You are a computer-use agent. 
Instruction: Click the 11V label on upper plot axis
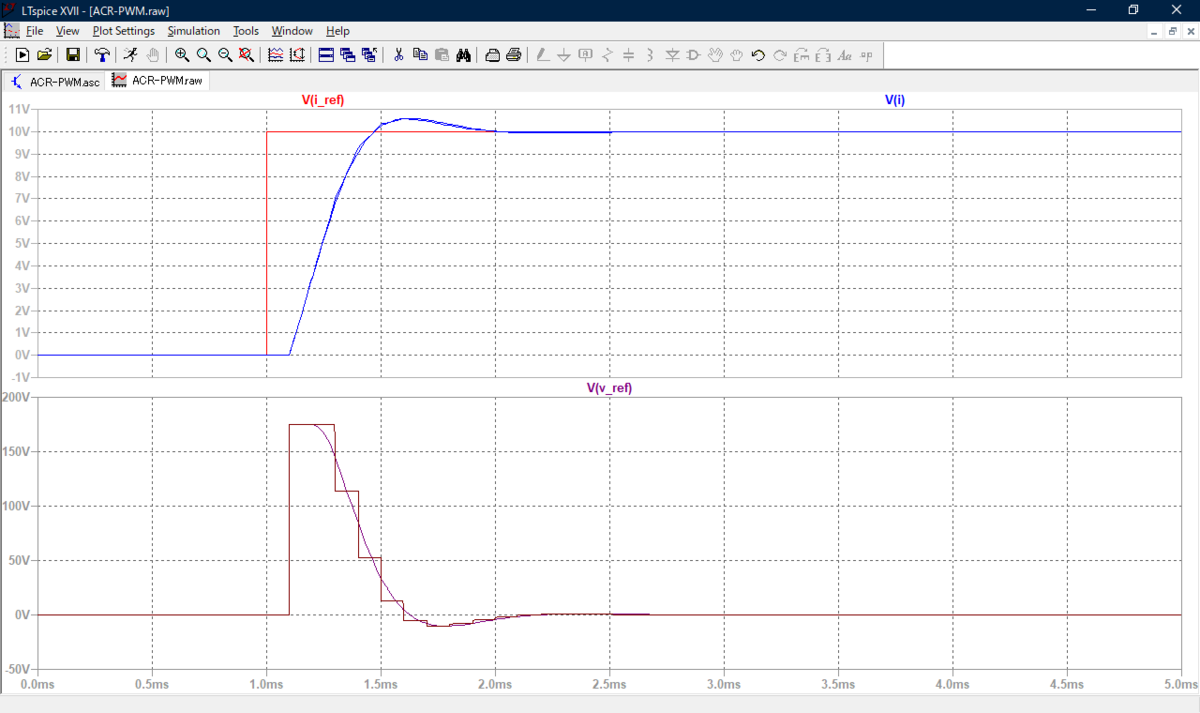coord(20,109)
